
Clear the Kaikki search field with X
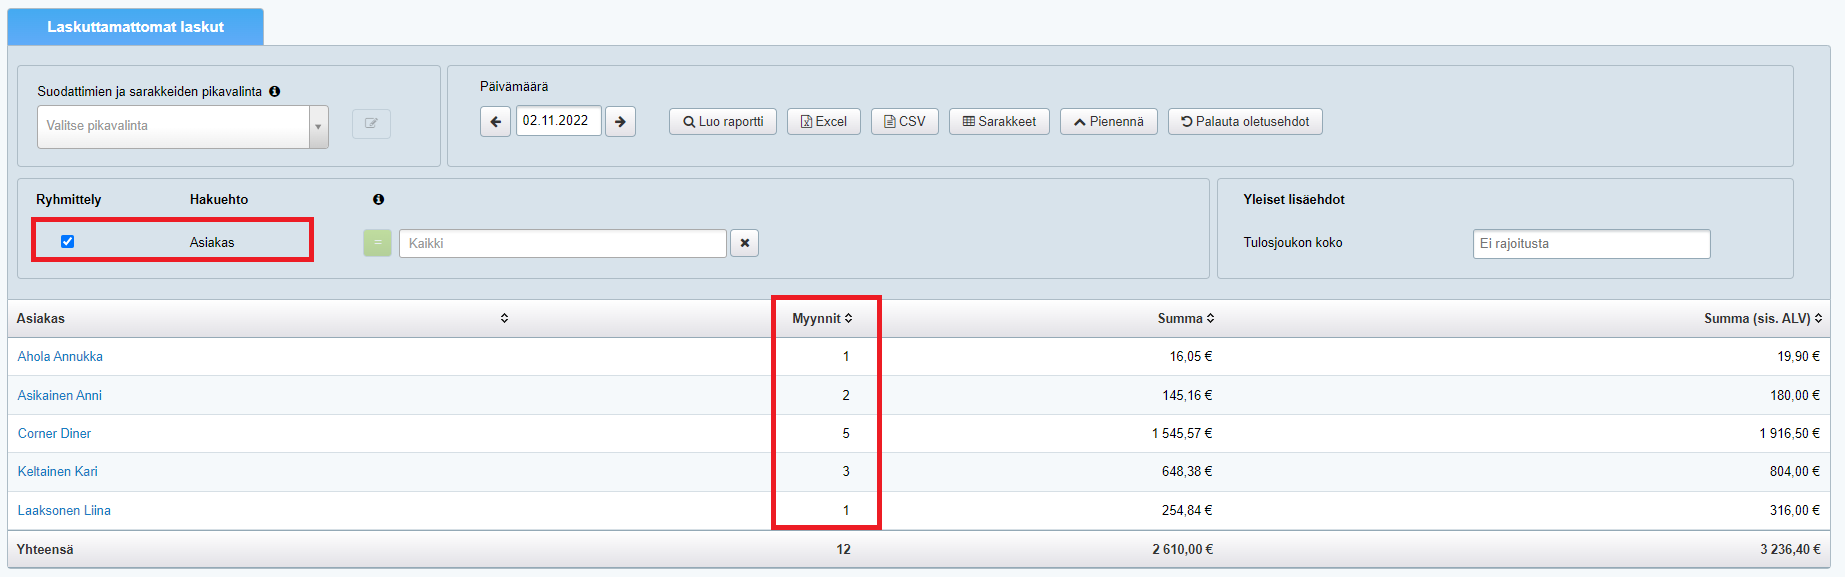[744, 243]
